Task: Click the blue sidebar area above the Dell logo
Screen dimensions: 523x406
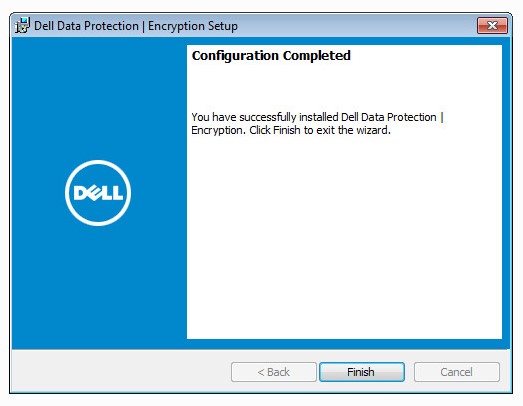Action: (98, 97)
